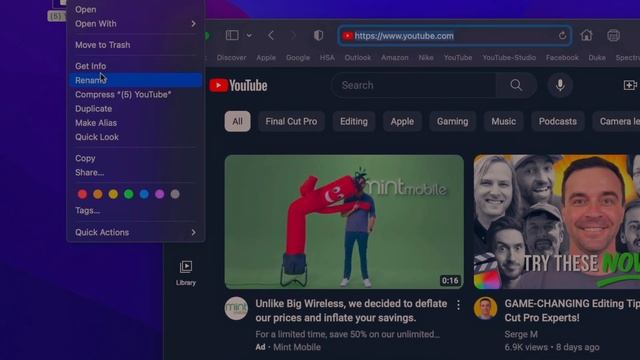
Task: Click the Safari forward arrow
Action: [x=293, y=36]
